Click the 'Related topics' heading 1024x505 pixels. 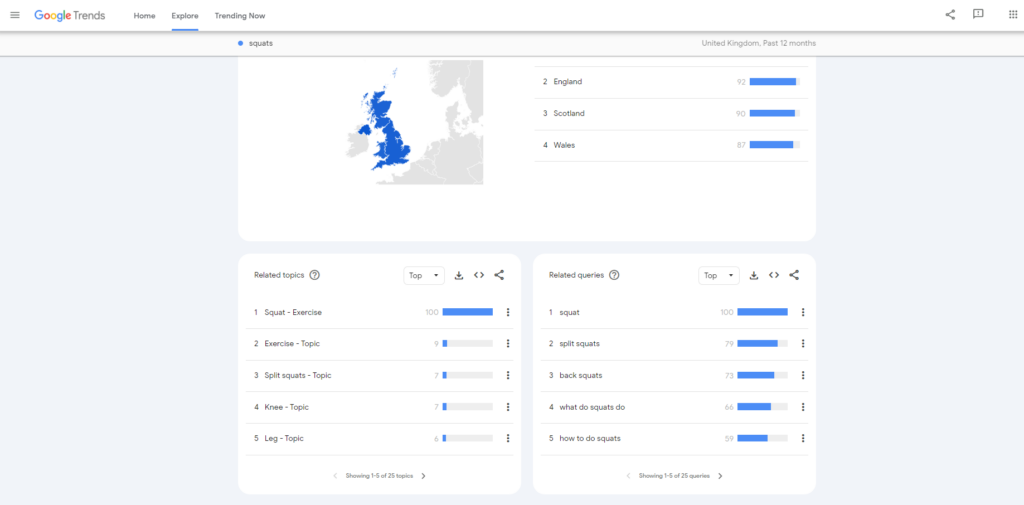click(x=279, y=275)
